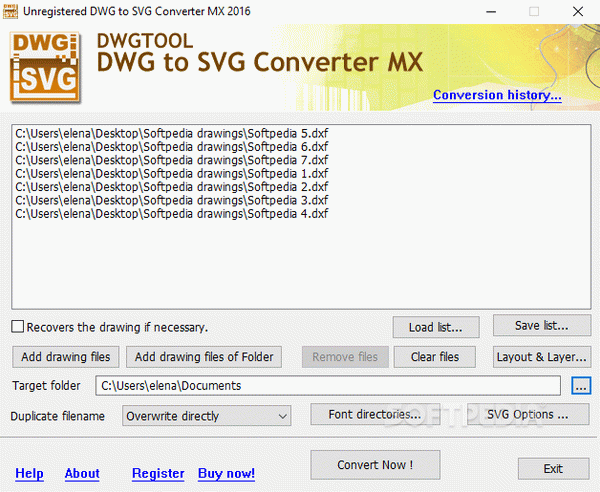600x492 pixels.
Task: Click Load list button
Action: [436, 327]
